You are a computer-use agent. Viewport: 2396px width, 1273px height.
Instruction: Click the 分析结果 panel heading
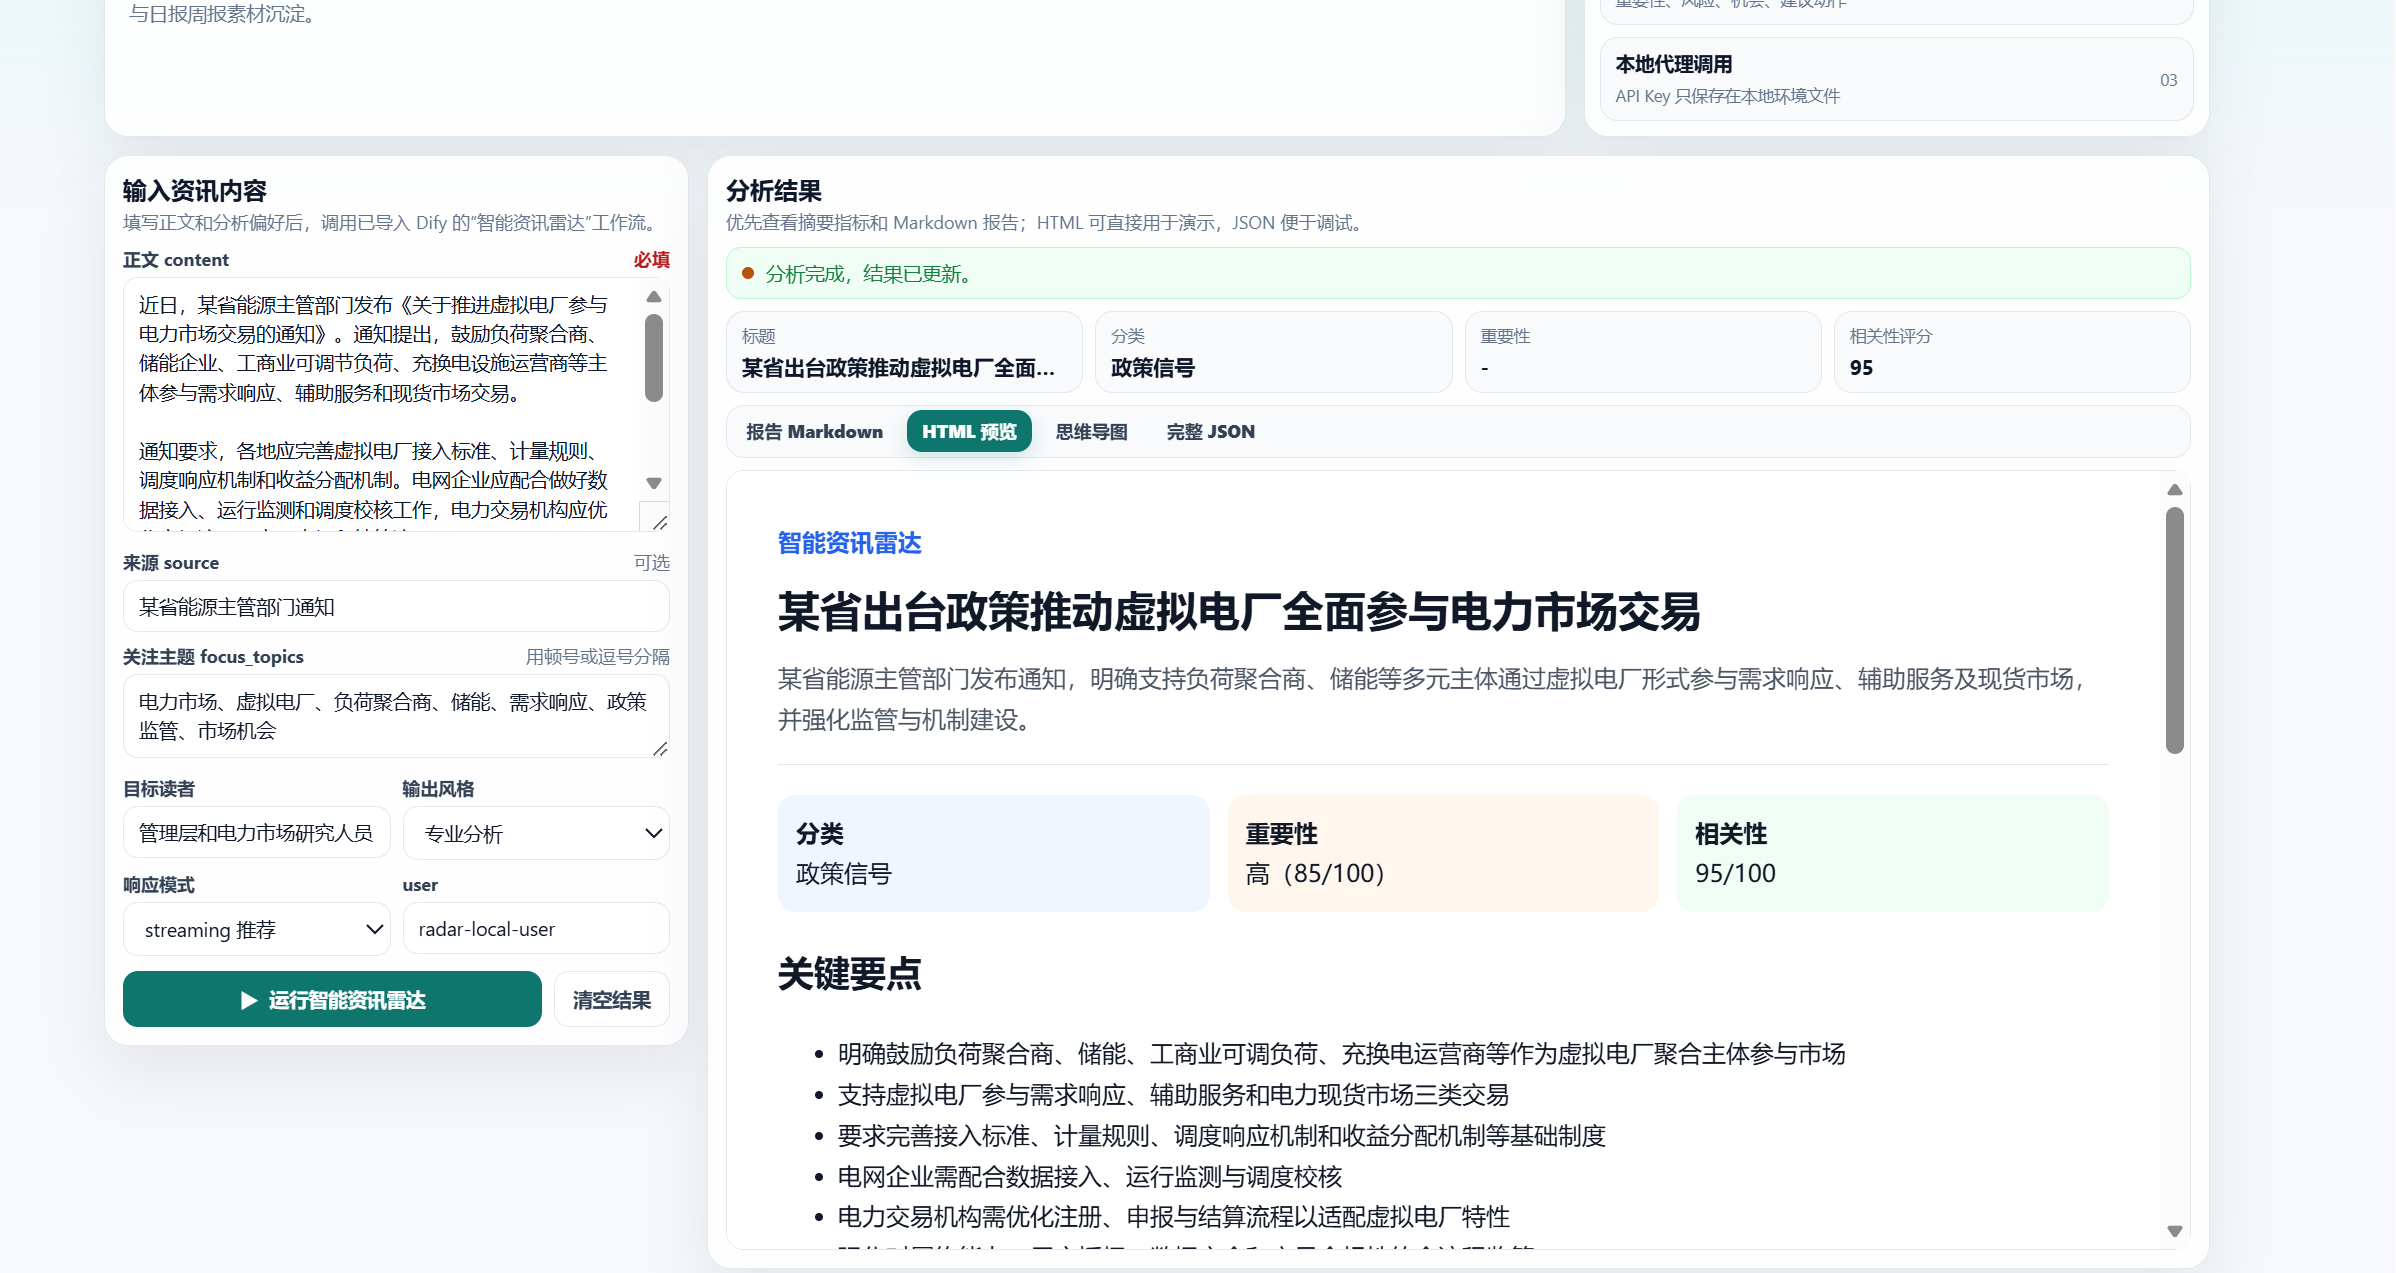tap(774, 191)
